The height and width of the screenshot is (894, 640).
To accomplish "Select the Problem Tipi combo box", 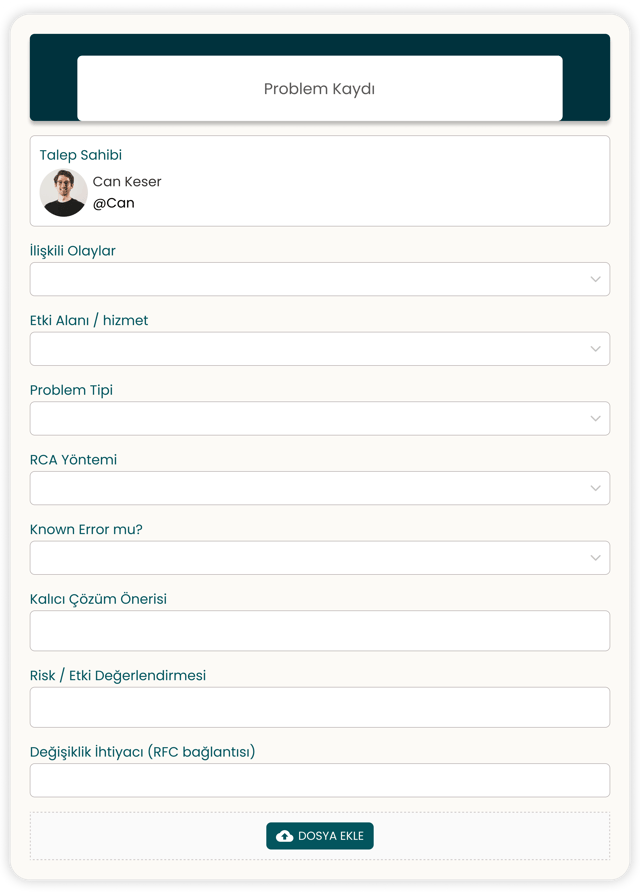I will (300, 419).
